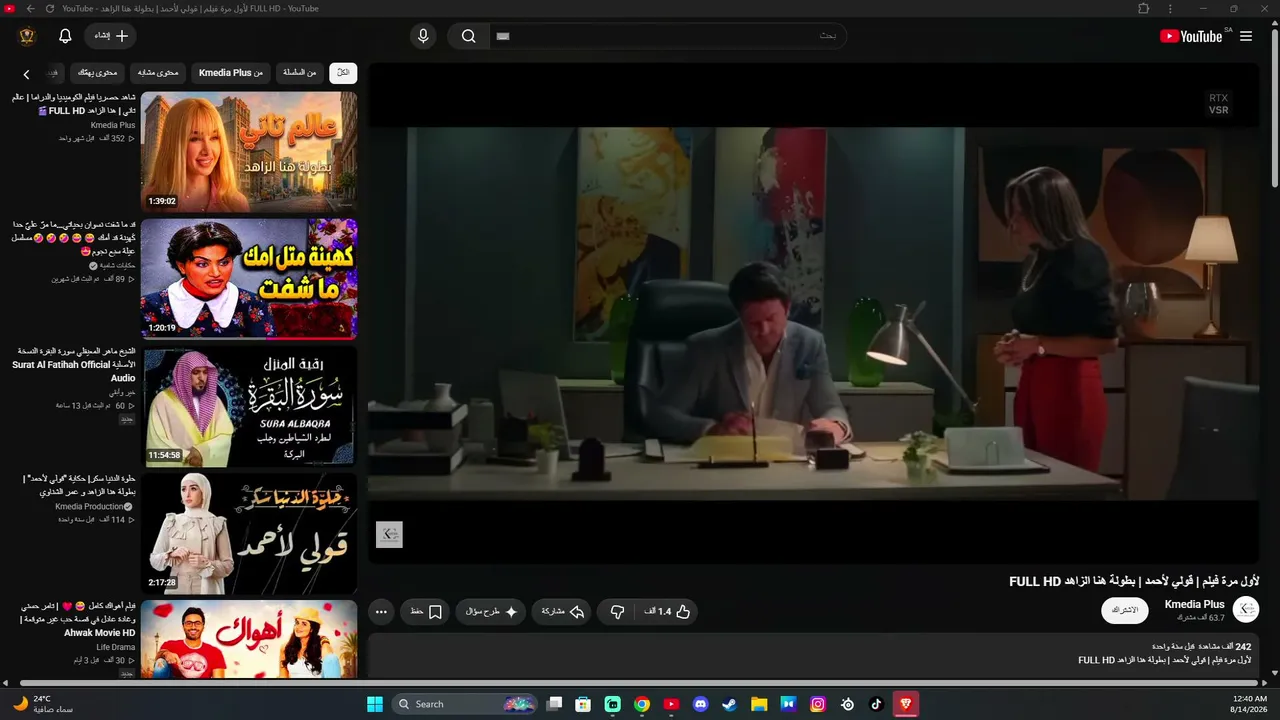The height and width of the screenshot is (720, 1280).
Task: Open the Sura Albaqra video thumbnail
Action: (249, 406)
